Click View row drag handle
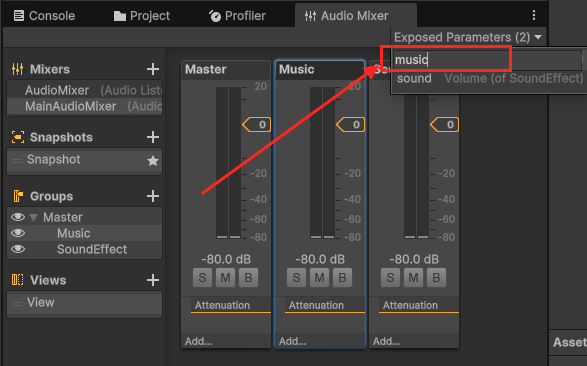 [x=16, y=304]
